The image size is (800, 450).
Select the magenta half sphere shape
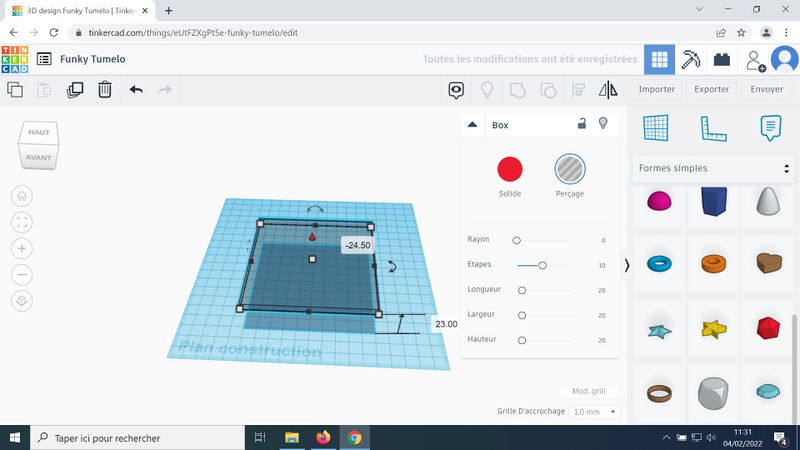(659, 201)
